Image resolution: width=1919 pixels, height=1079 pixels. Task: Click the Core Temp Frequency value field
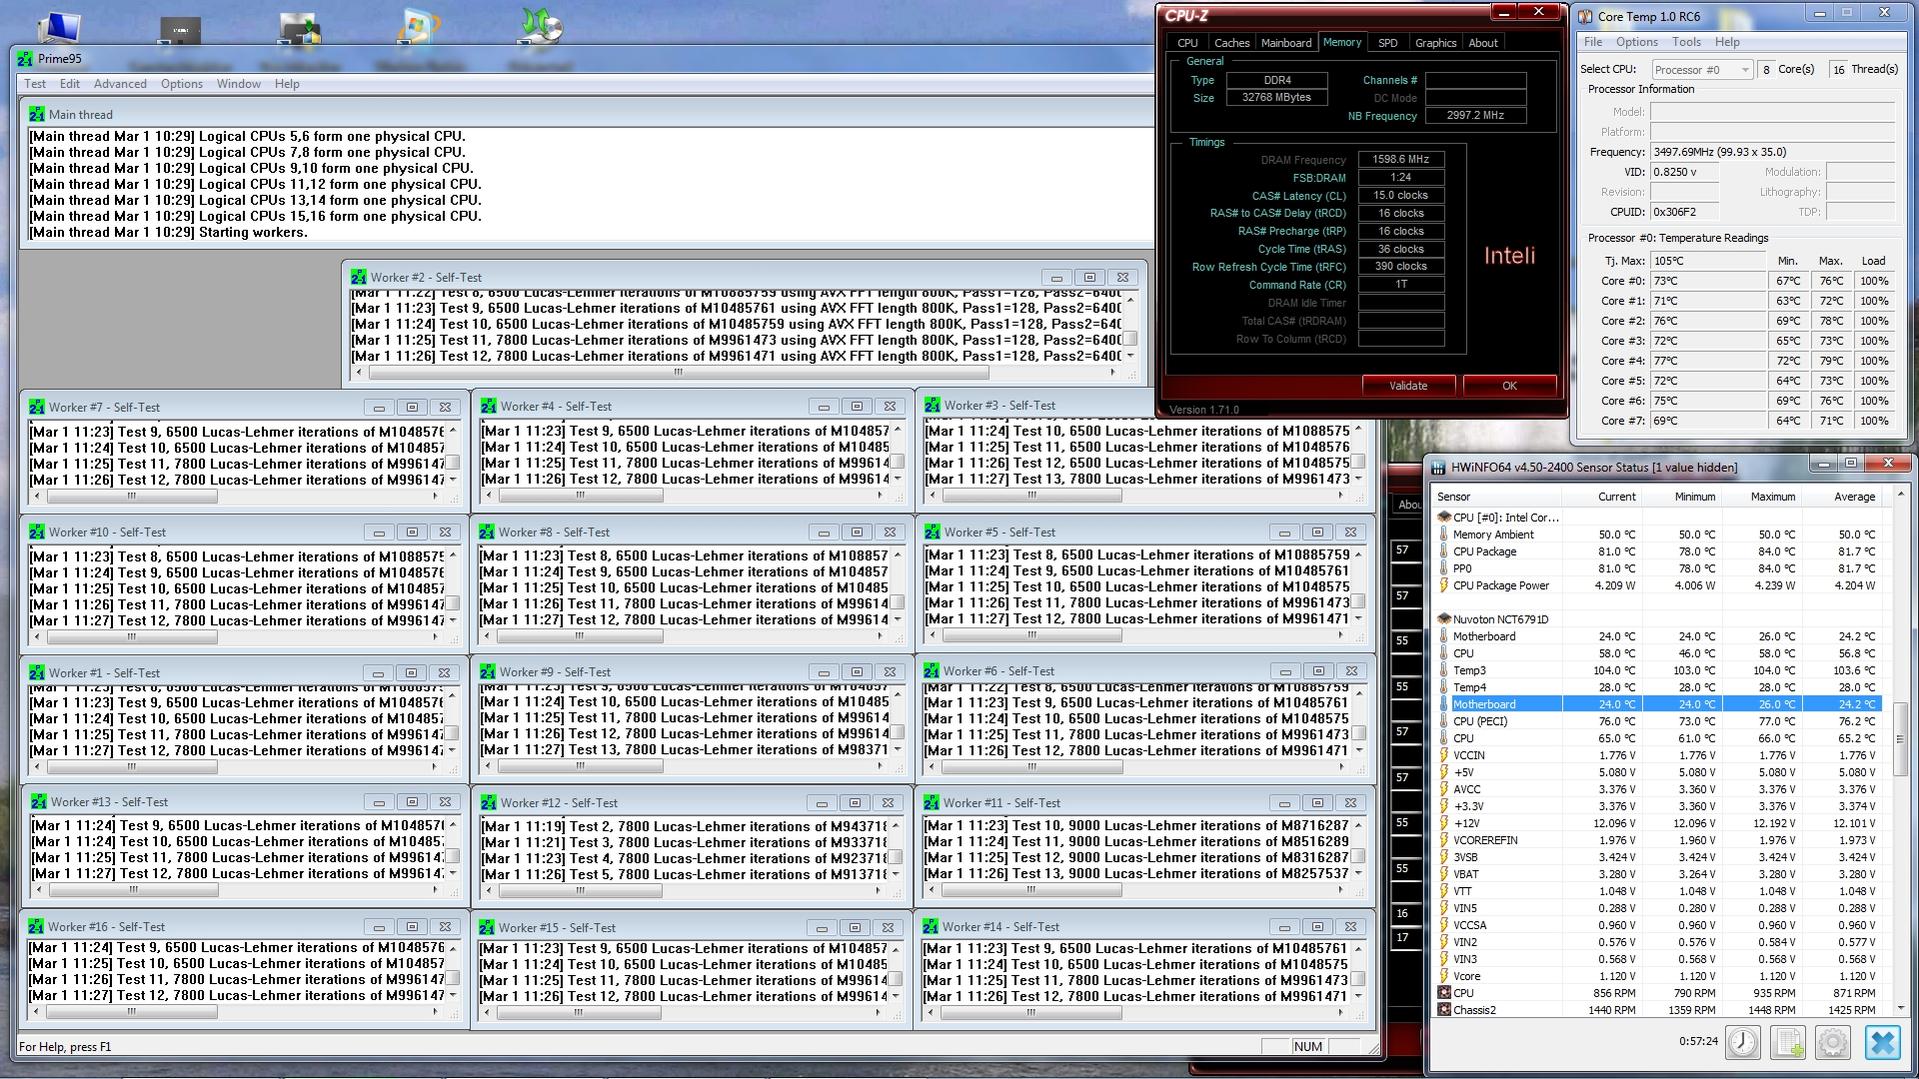point(1772,152)
